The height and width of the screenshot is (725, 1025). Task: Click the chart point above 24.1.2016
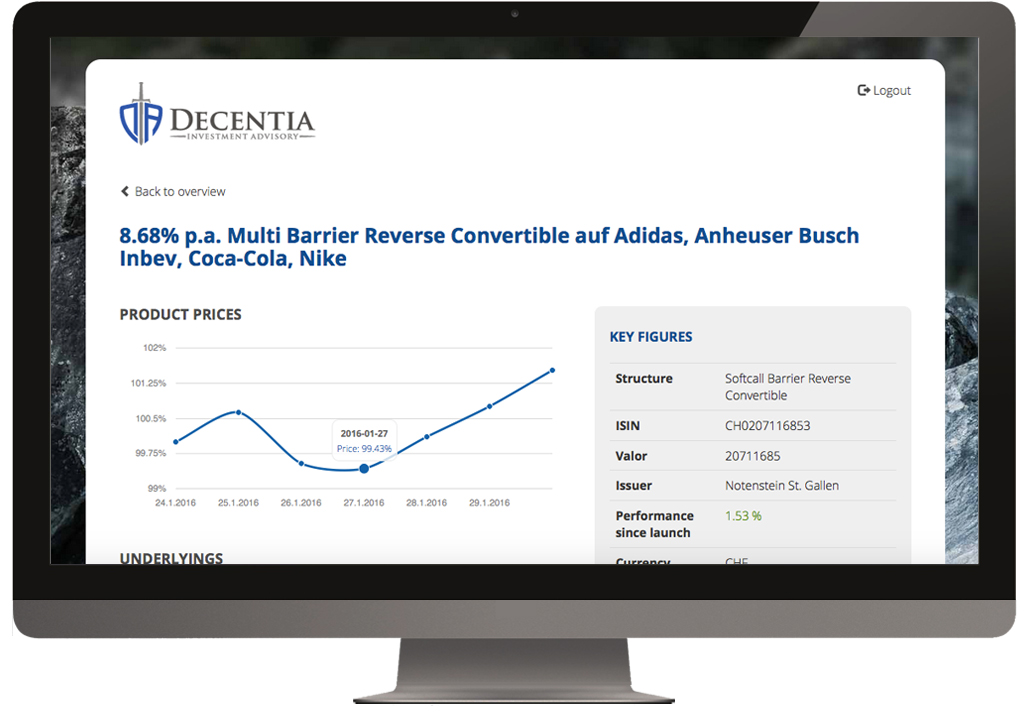tap(176, 441)
